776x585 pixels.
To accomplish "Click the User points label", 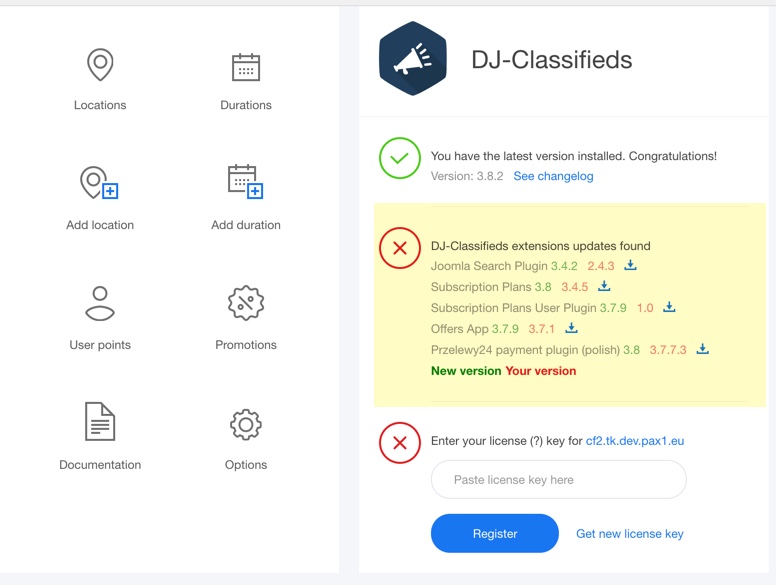I will [100, 345].
